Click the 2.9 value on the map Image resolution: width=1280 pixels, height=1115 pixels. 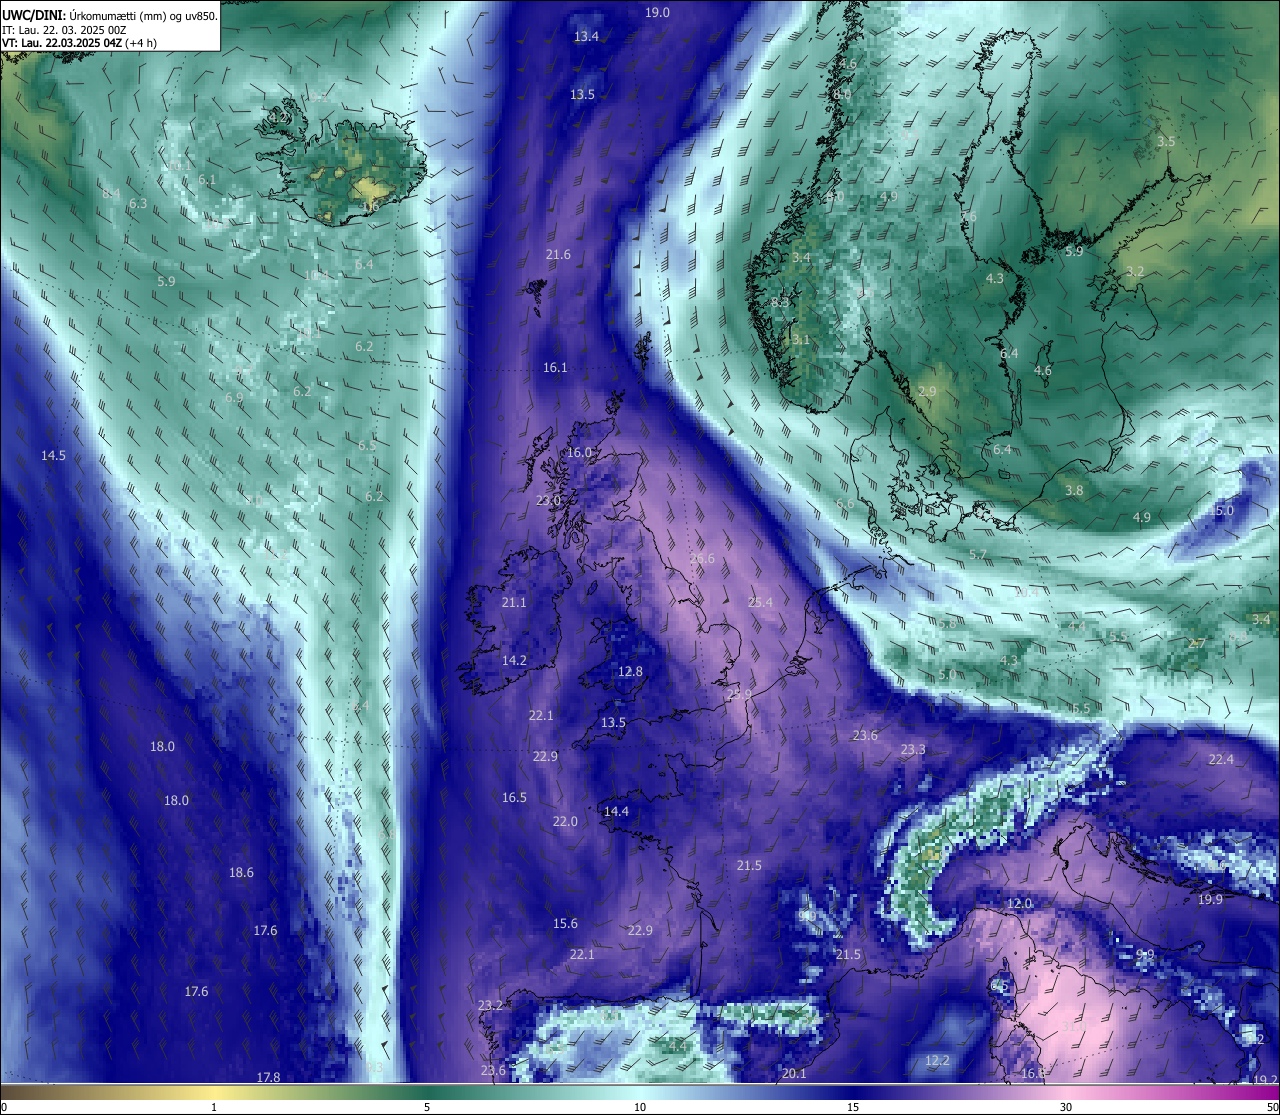(927, 392)
